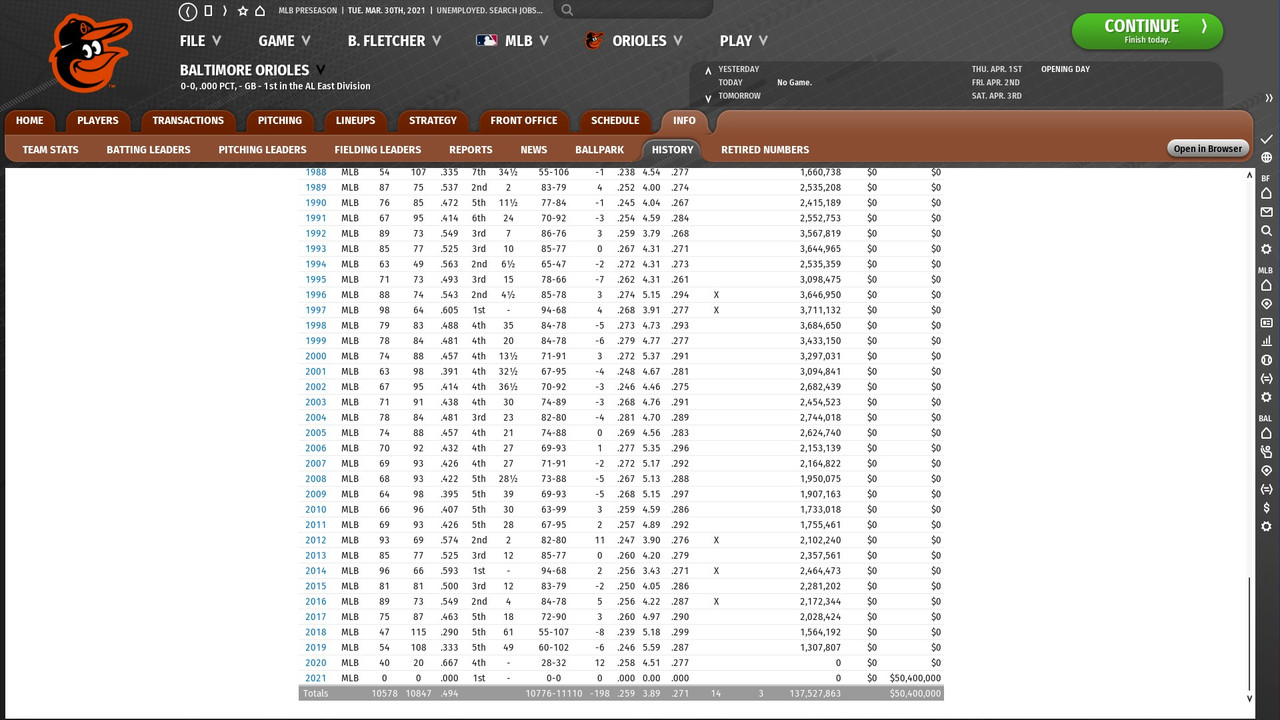Open BF home icon in sidebar

(1266, 194)
